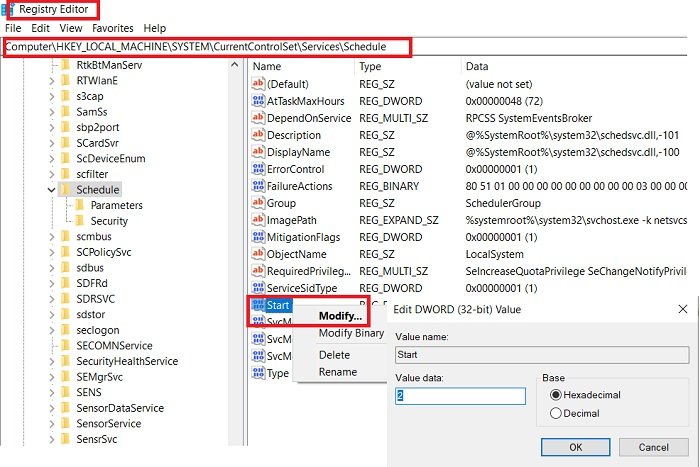
Task: Click the Group string icon
Action: (x=258, y=203)
